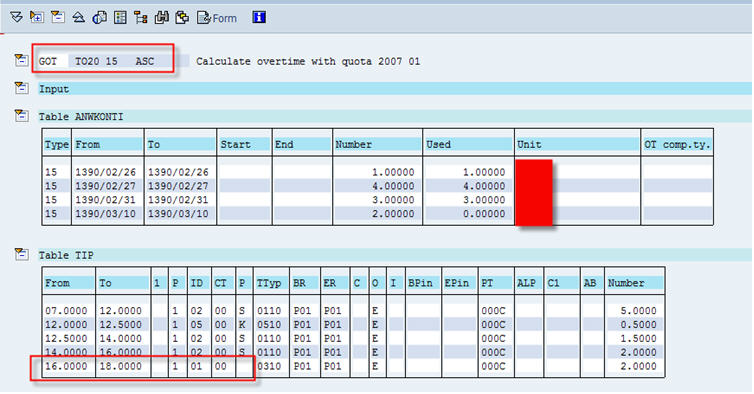Click the hierarchy tree toolbar icon
754x394 pixels.
coord(141,18)
